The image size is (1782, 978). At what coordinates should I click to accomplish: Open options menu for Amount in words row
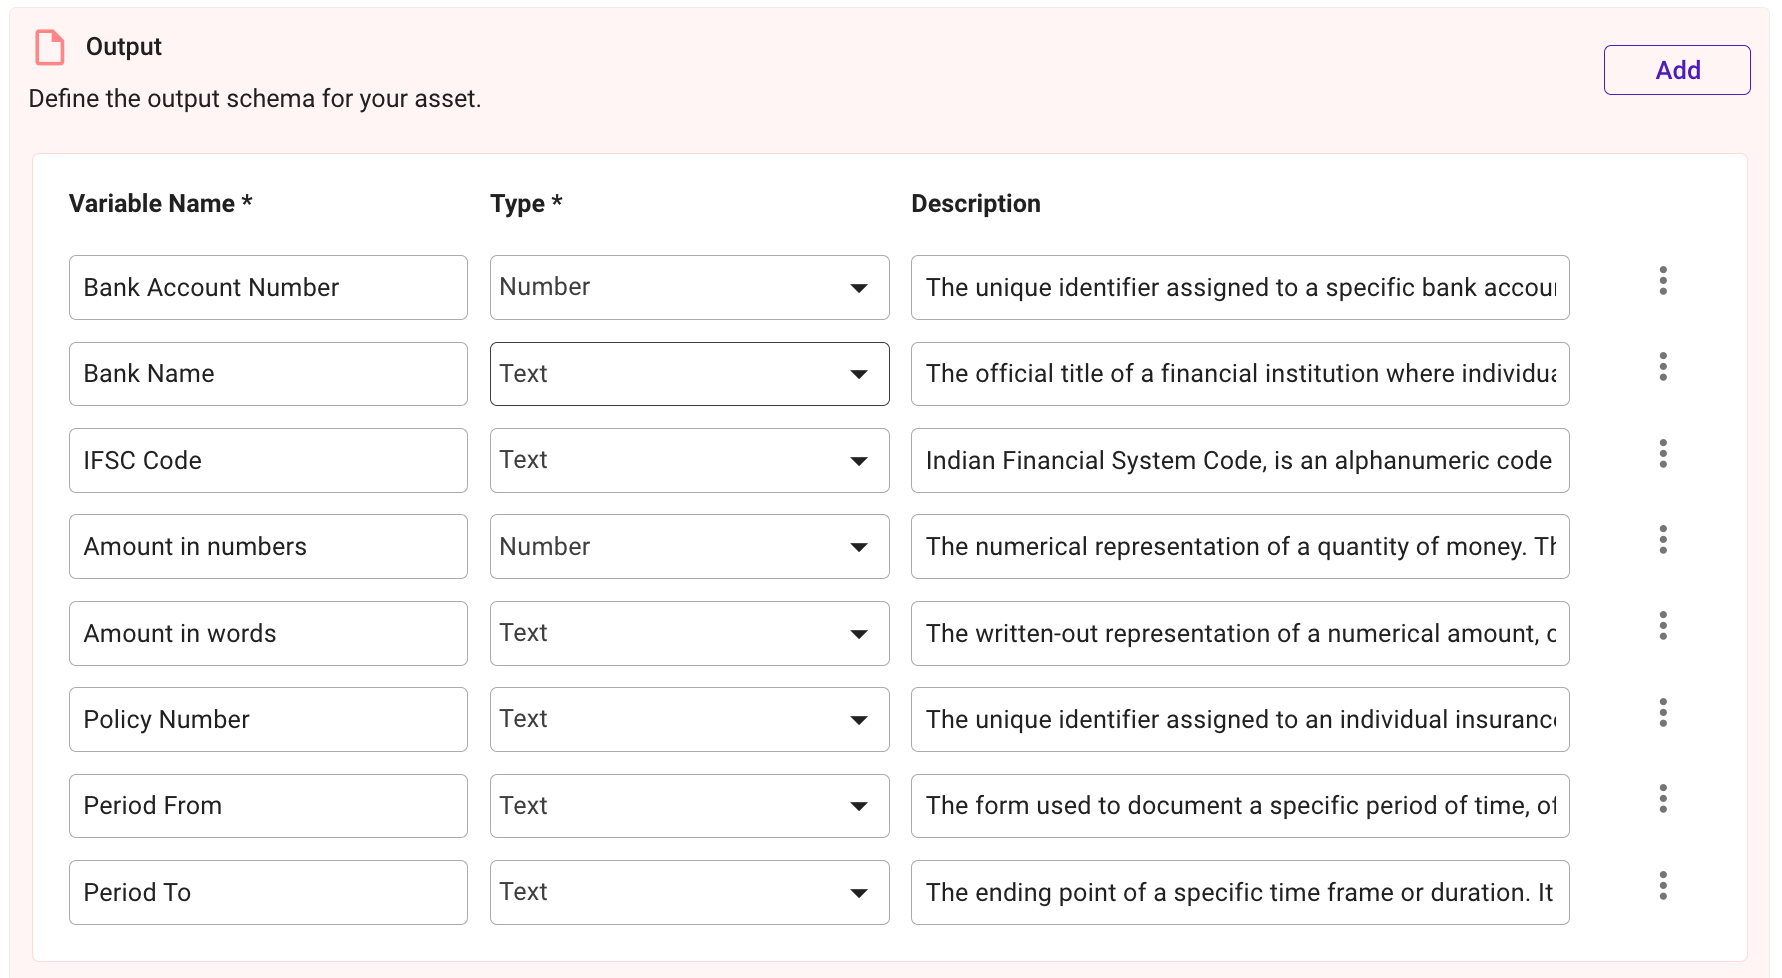(x=1663, y=627)
